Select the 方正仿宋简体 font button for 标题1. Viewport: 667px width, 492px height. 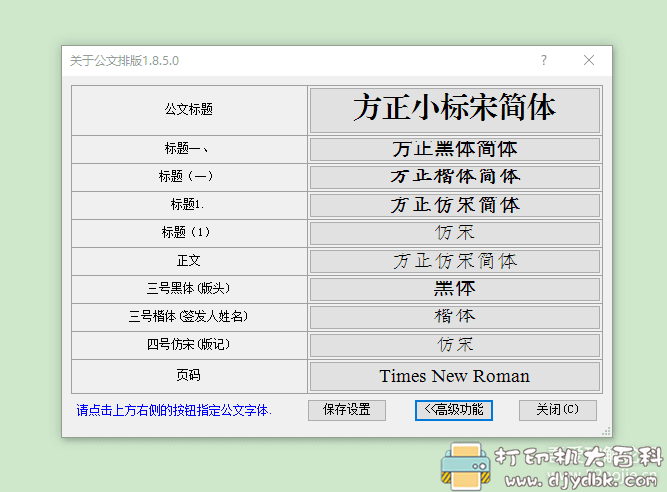point(455,205)
